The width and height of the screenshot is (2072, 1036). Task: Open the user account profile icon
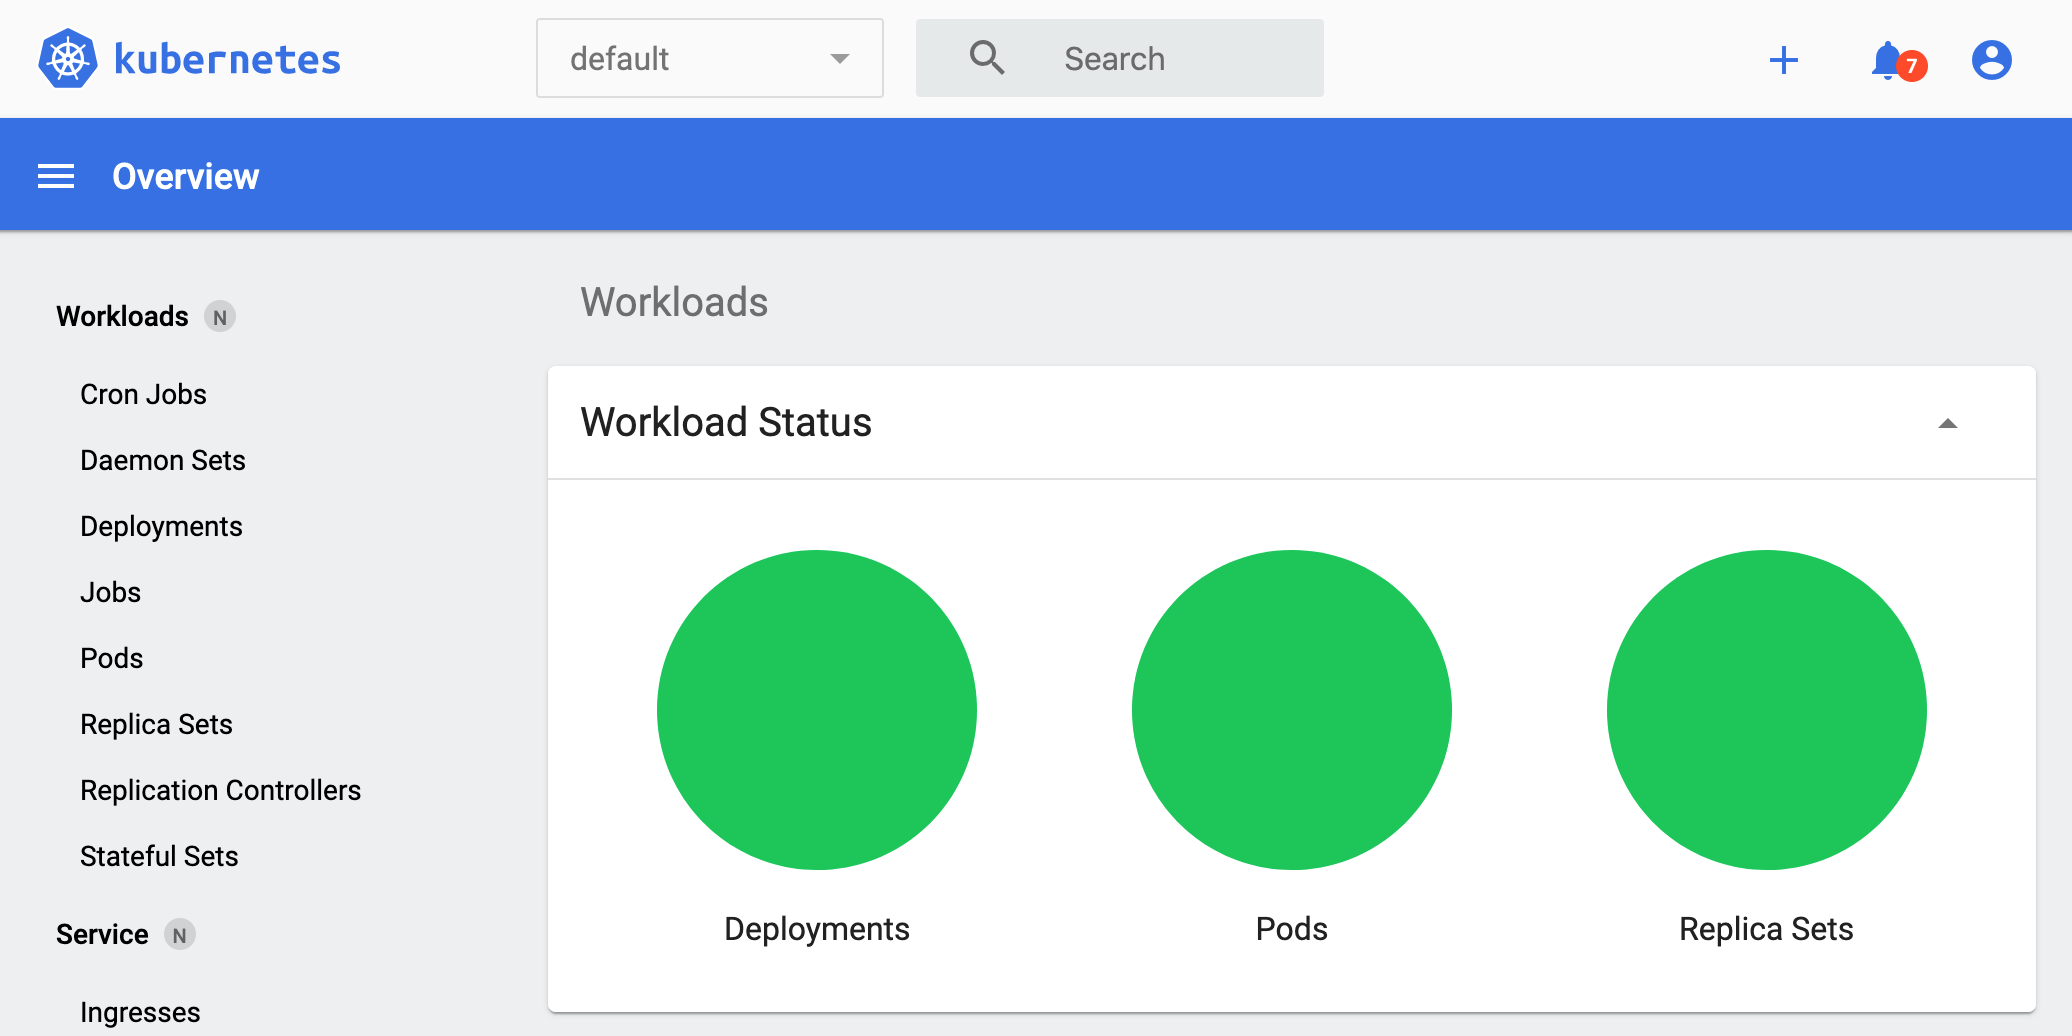coord(1991,60)
